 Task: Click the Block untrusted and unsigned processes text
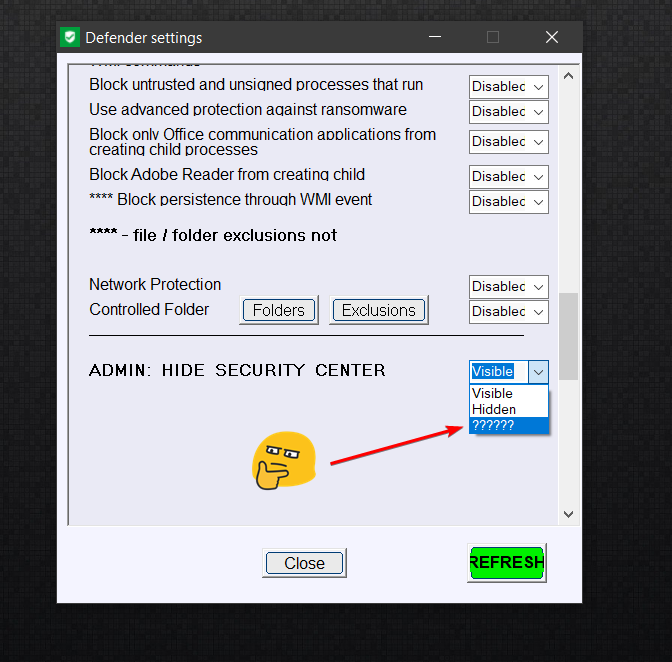(256, 85)
